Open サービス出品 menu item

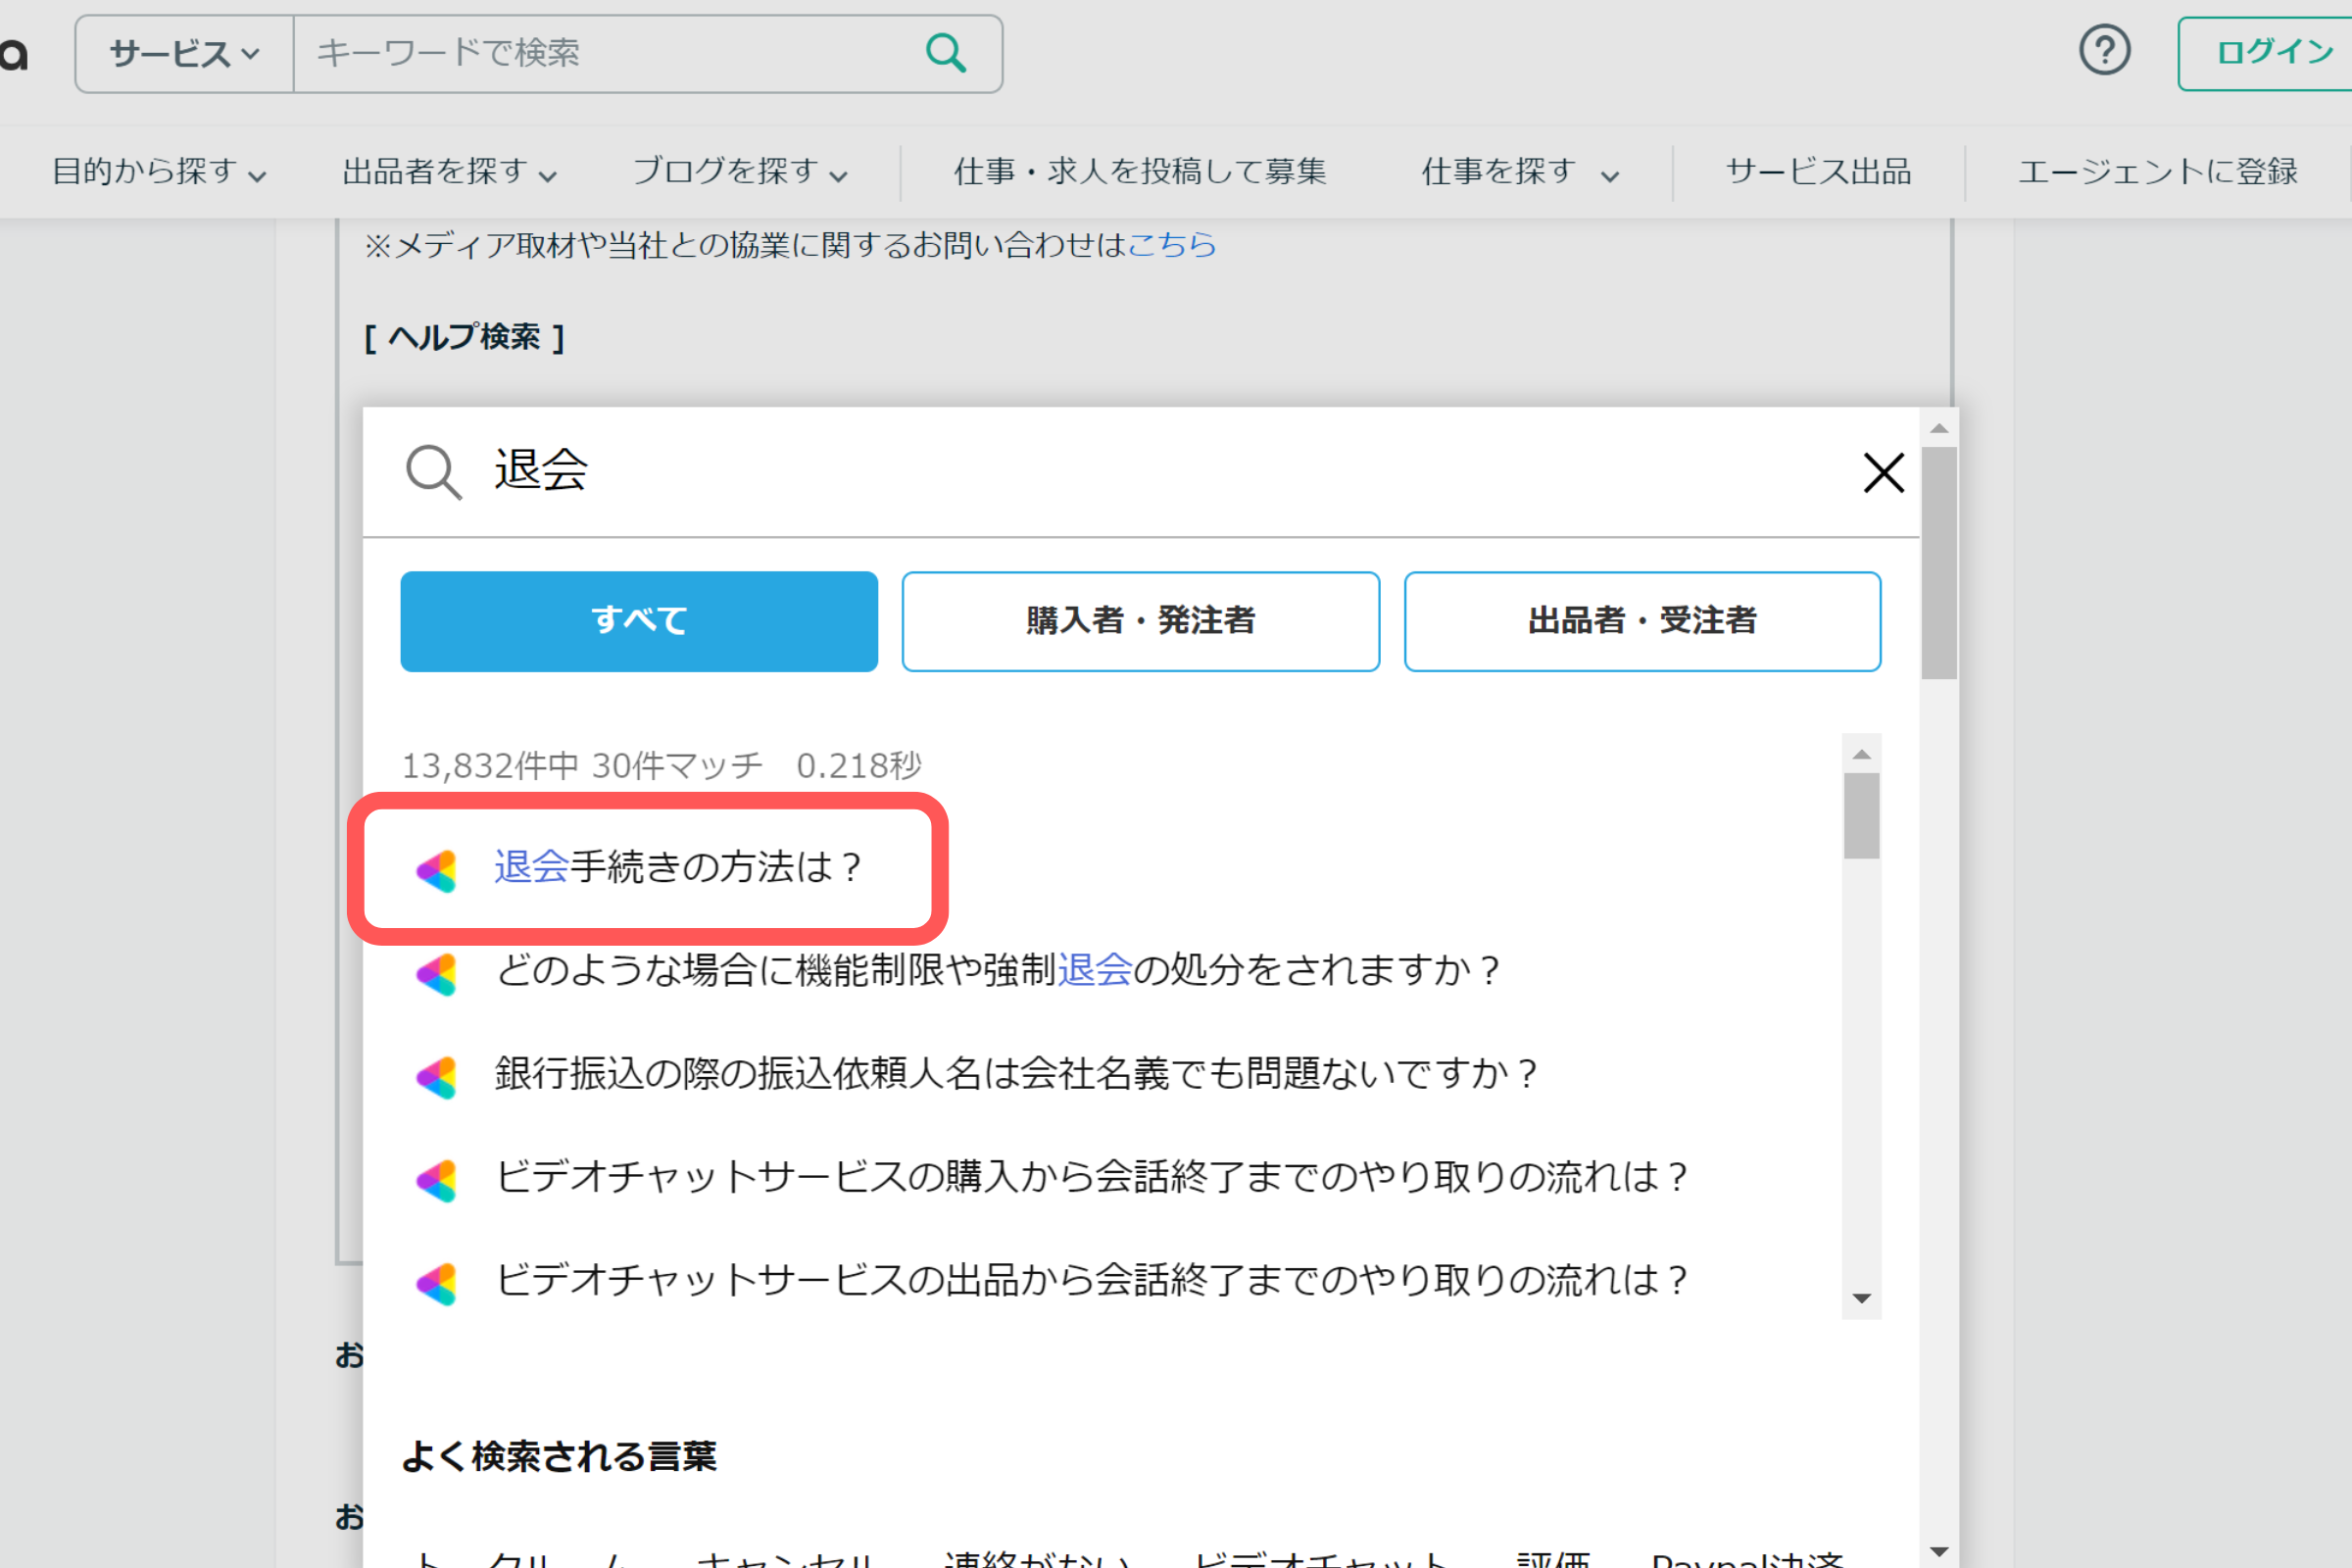coord(1818,172)
